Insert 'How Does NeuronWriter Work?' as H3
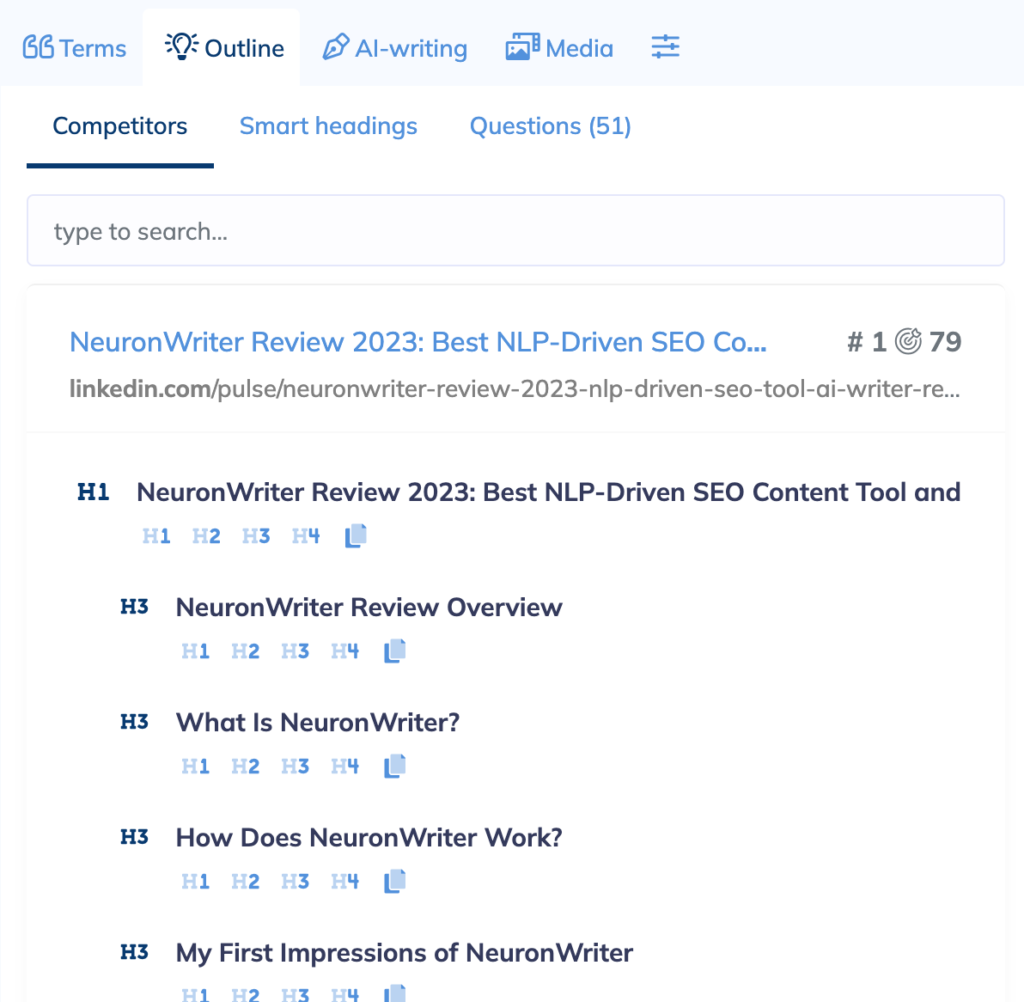 click(295, 882)
